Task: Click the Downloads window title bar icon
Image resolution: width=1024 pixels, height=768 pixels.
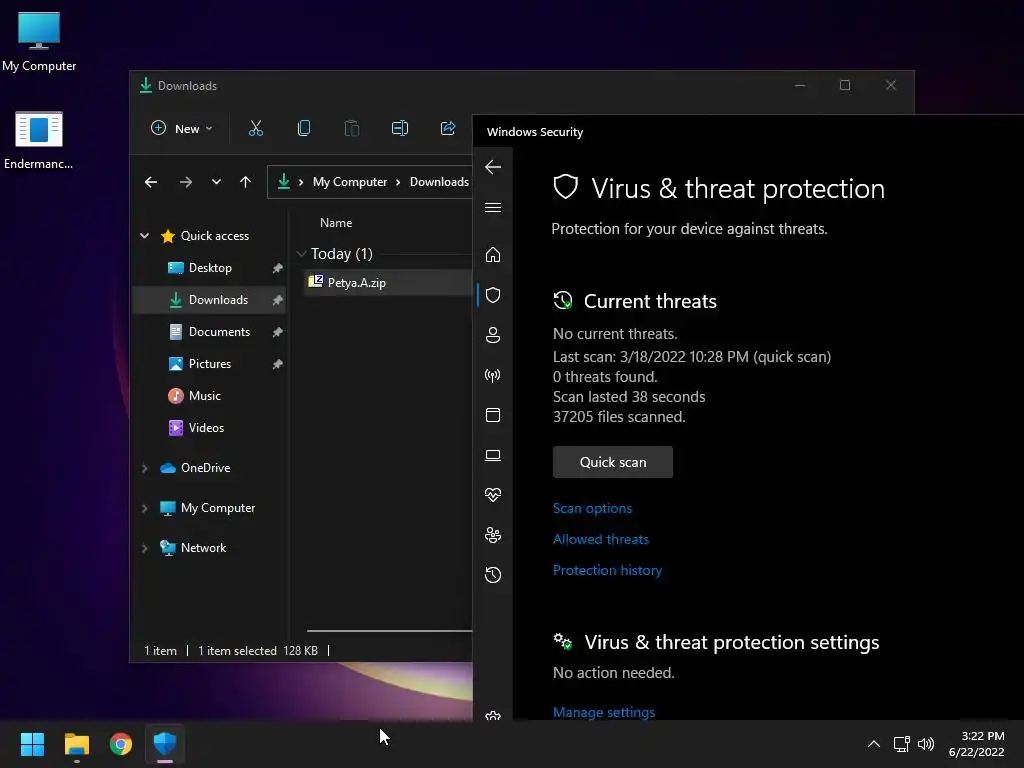Action: tap(146, 86)
